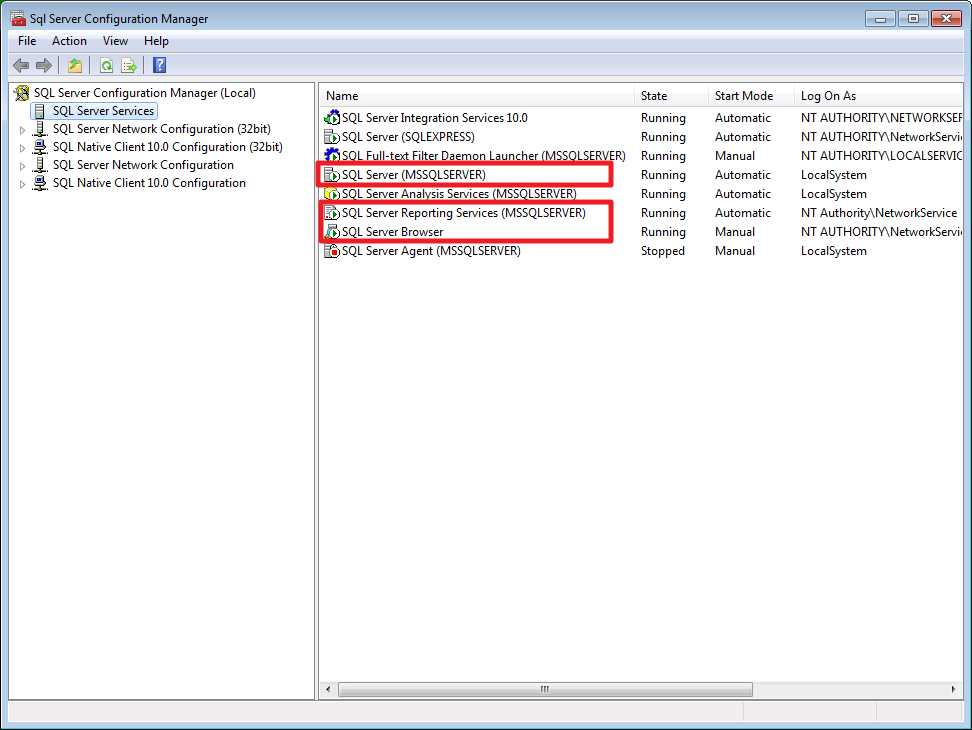Click the horizontal scrollbar thumb in services list
The height and width of the screenshot is (730, 972).
[545, 689]
